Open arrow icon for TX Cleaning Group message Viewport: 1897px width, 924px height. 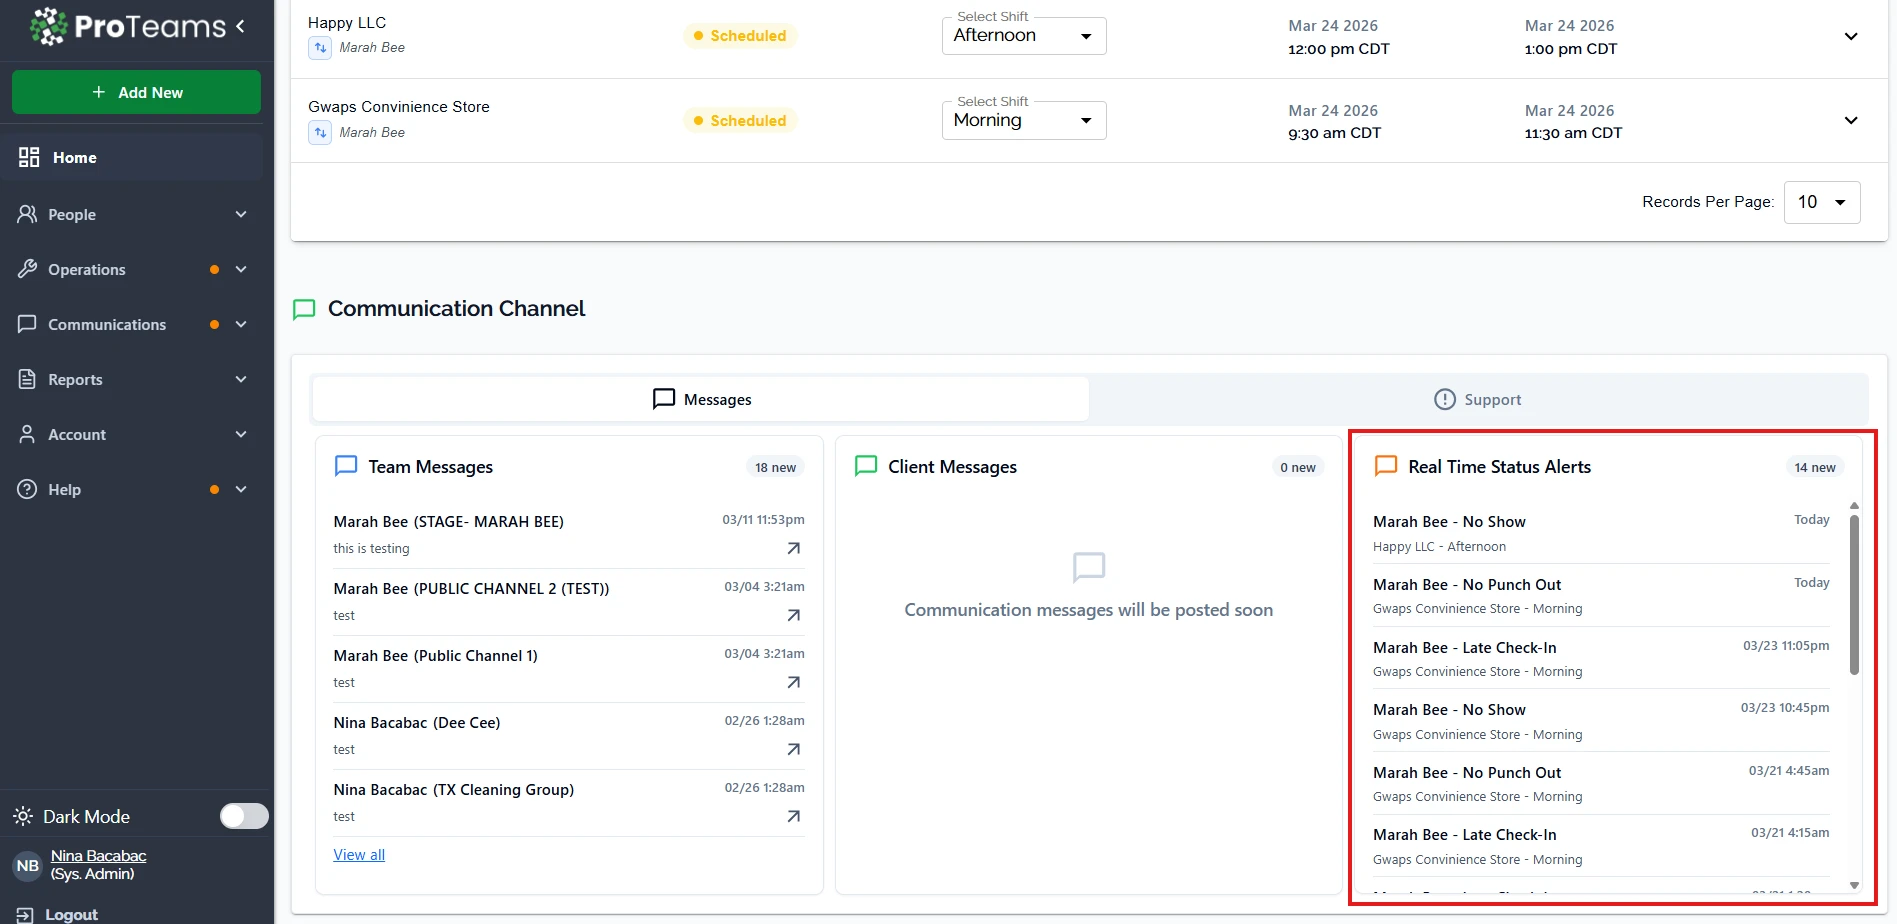tap(793, 816)
